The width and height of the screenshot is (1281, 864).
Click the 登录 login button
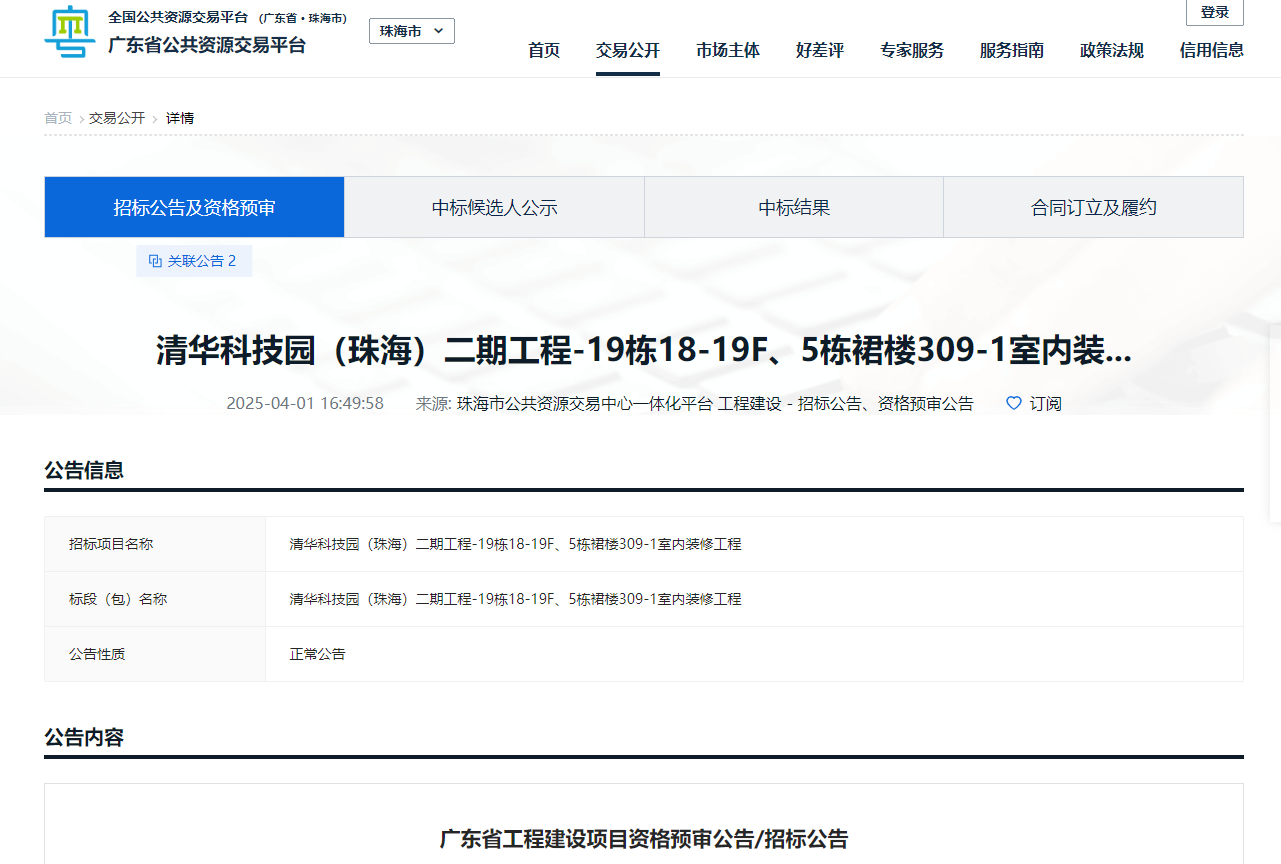(1214, 12)
